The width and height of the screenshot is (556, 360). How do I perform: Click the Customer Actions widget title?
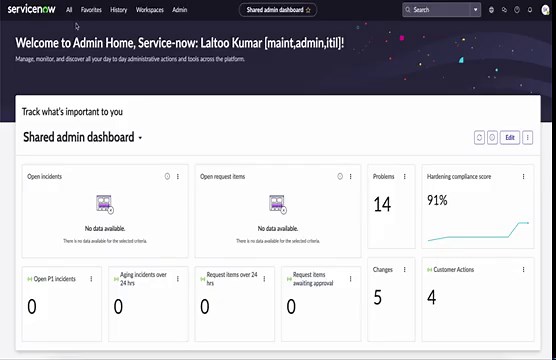click(x=454, y=270)
